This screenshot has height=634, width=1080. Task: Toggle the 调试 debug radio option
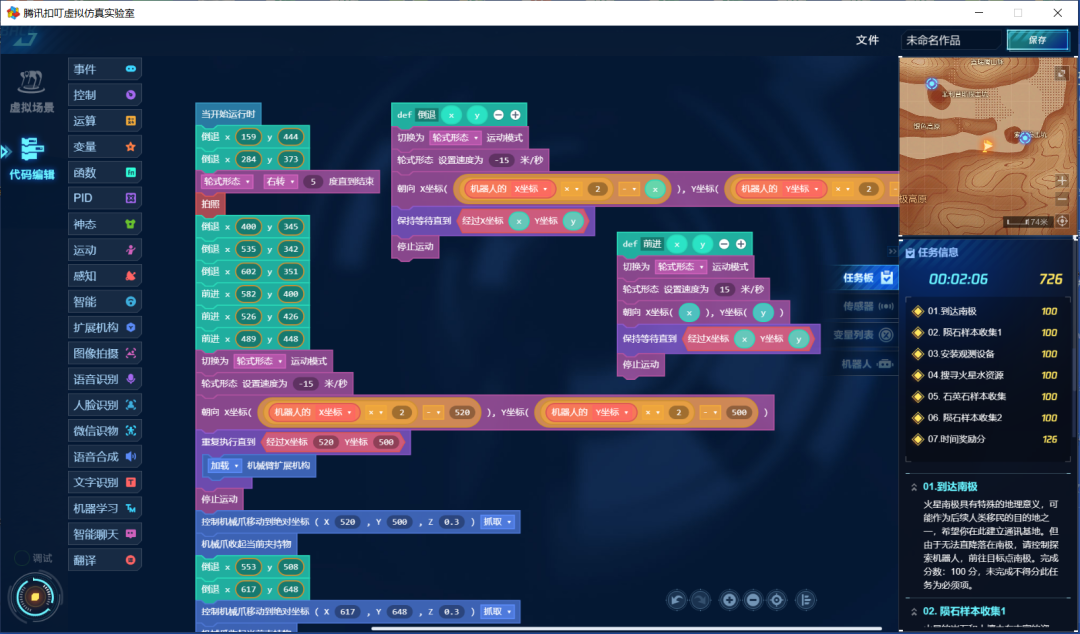[22, 558]
